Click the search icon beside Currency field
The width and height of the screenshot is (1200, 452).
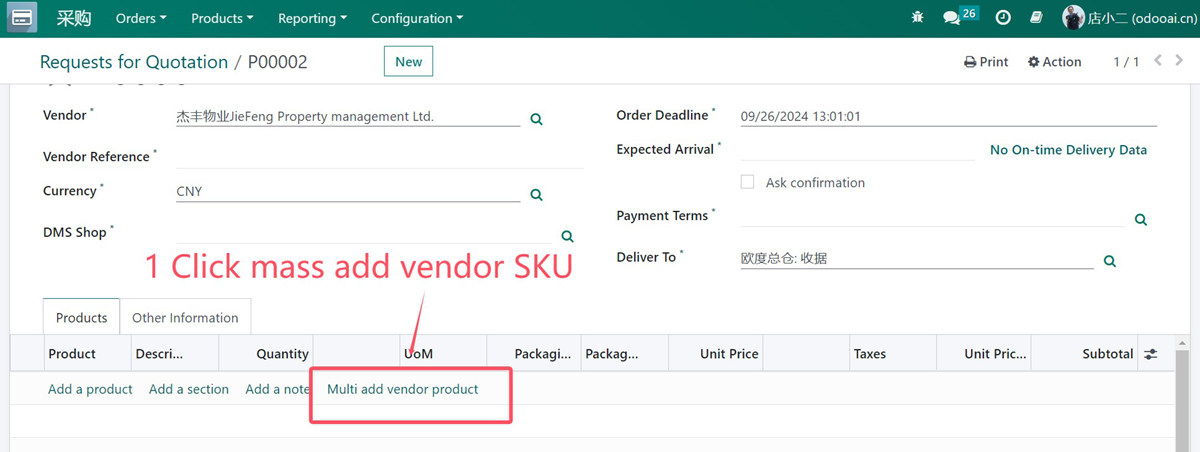tap(536, 195)
